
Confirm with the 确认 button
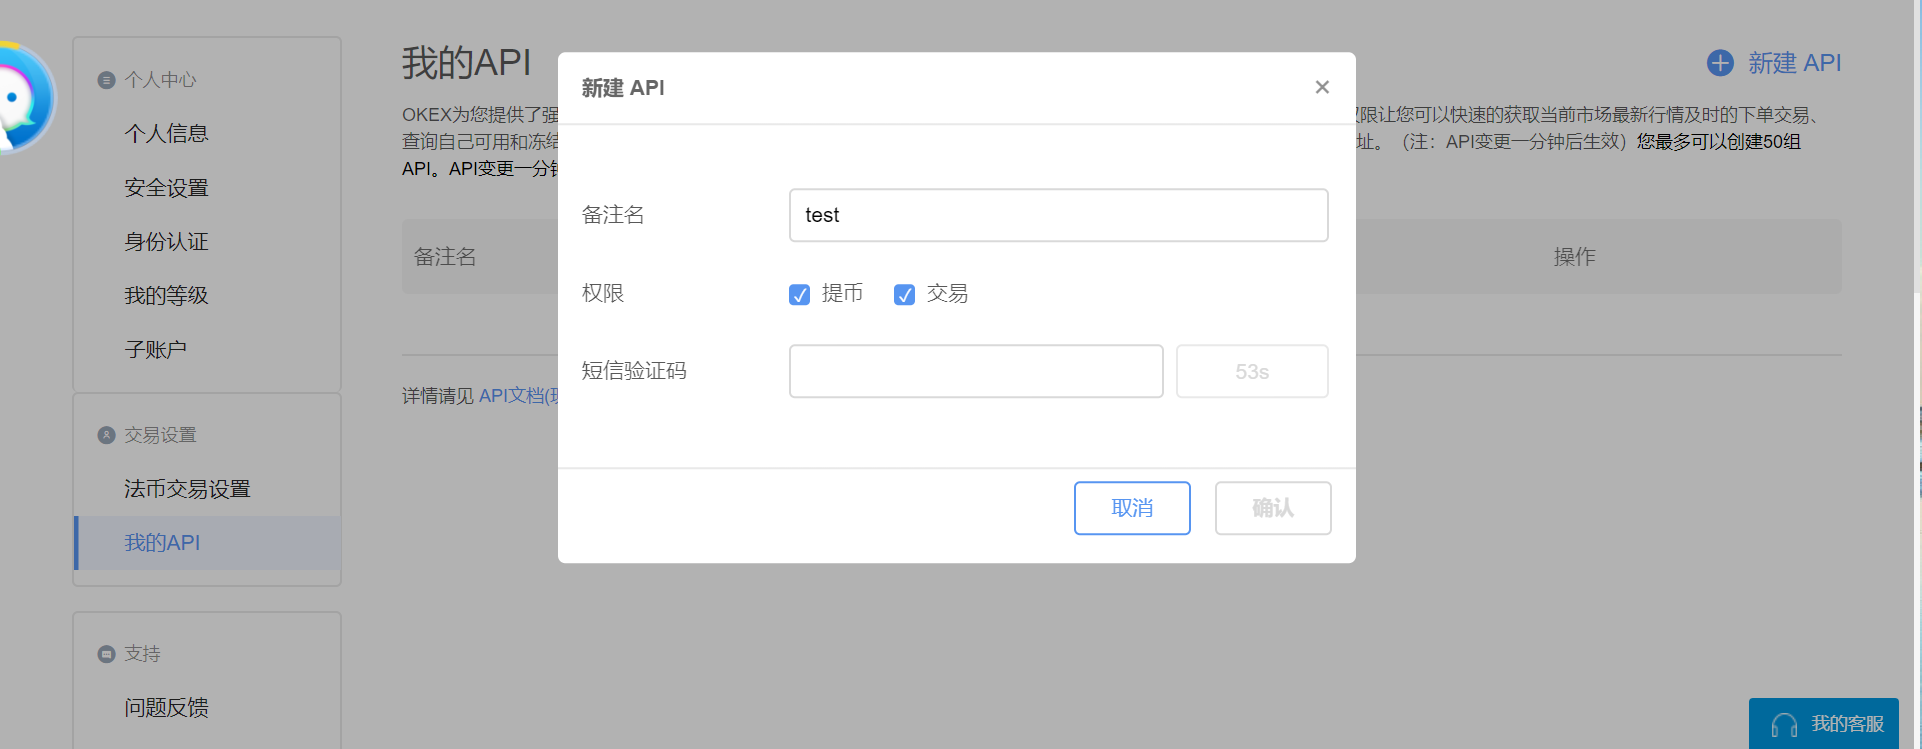click(1273, 508)
